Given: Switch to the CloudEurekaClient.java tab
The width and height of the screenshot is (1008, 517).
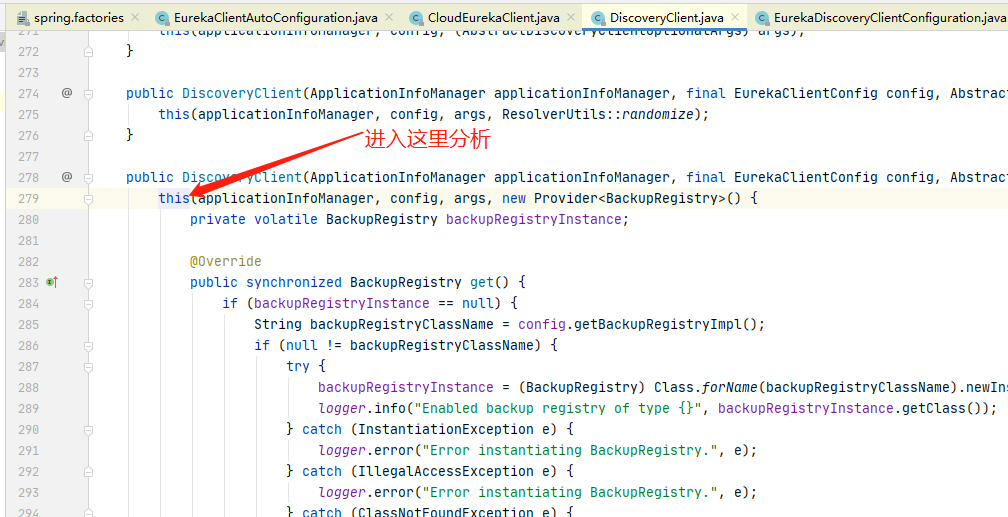Looking at the screenshot, I should click(494, 17).
